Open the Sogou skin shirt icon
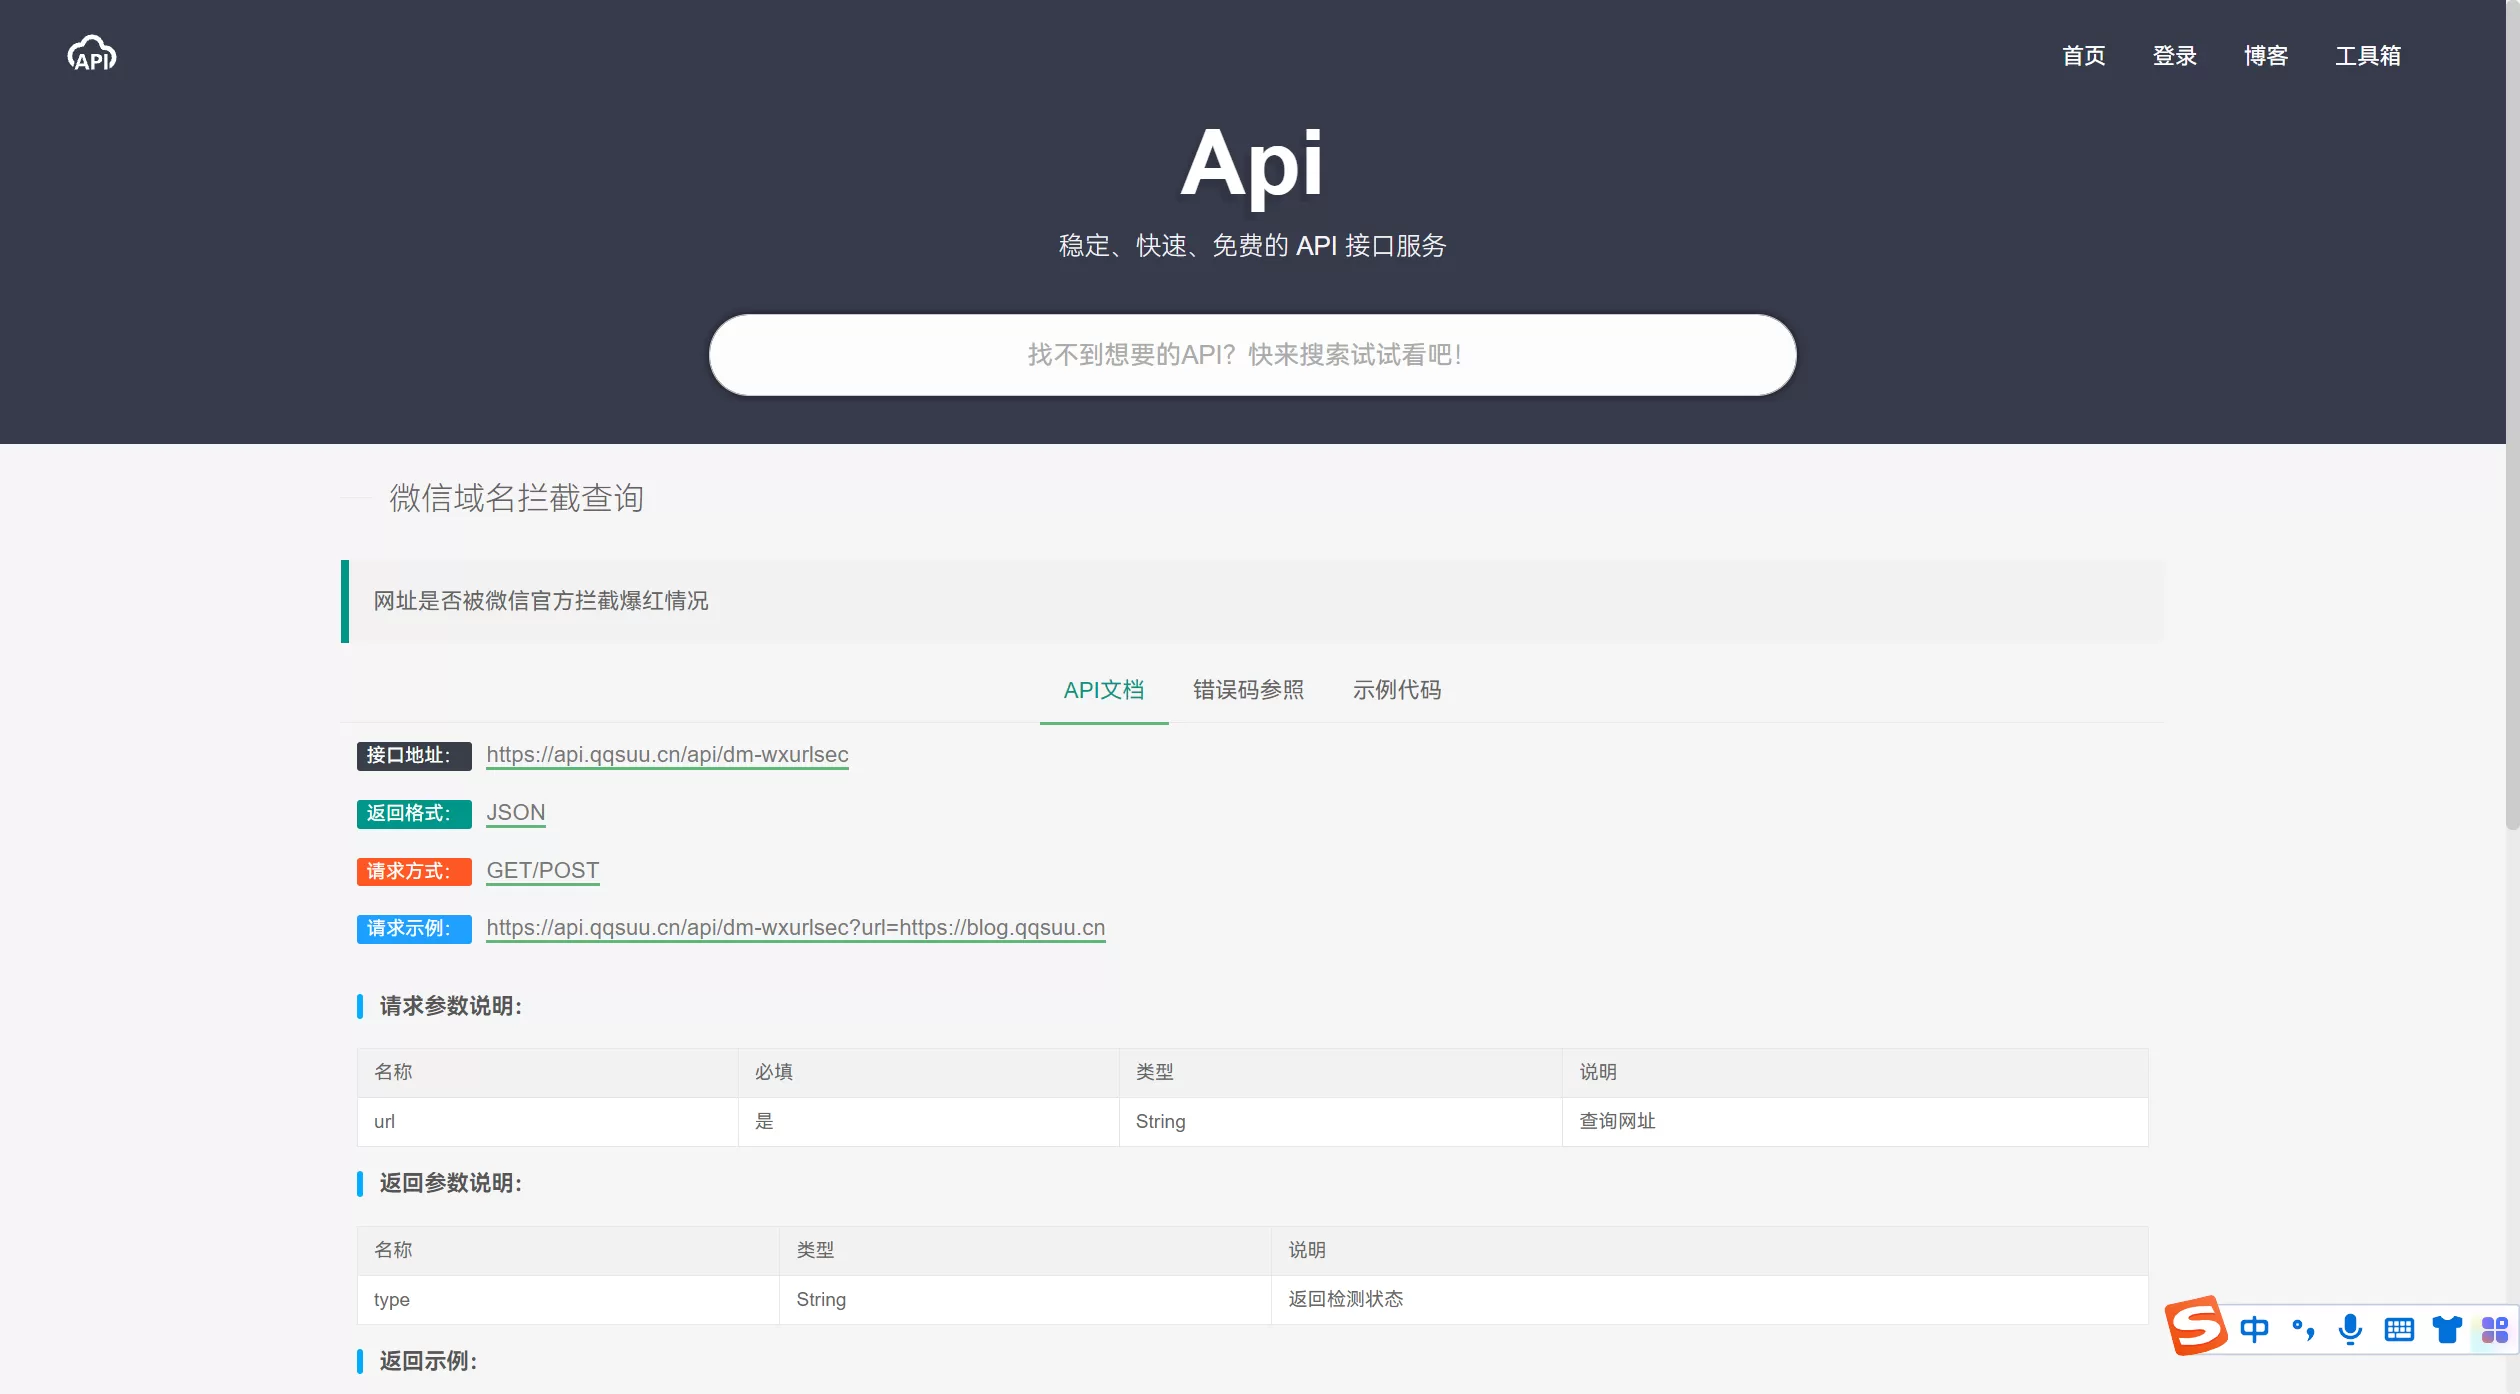 [2447, 1329]
